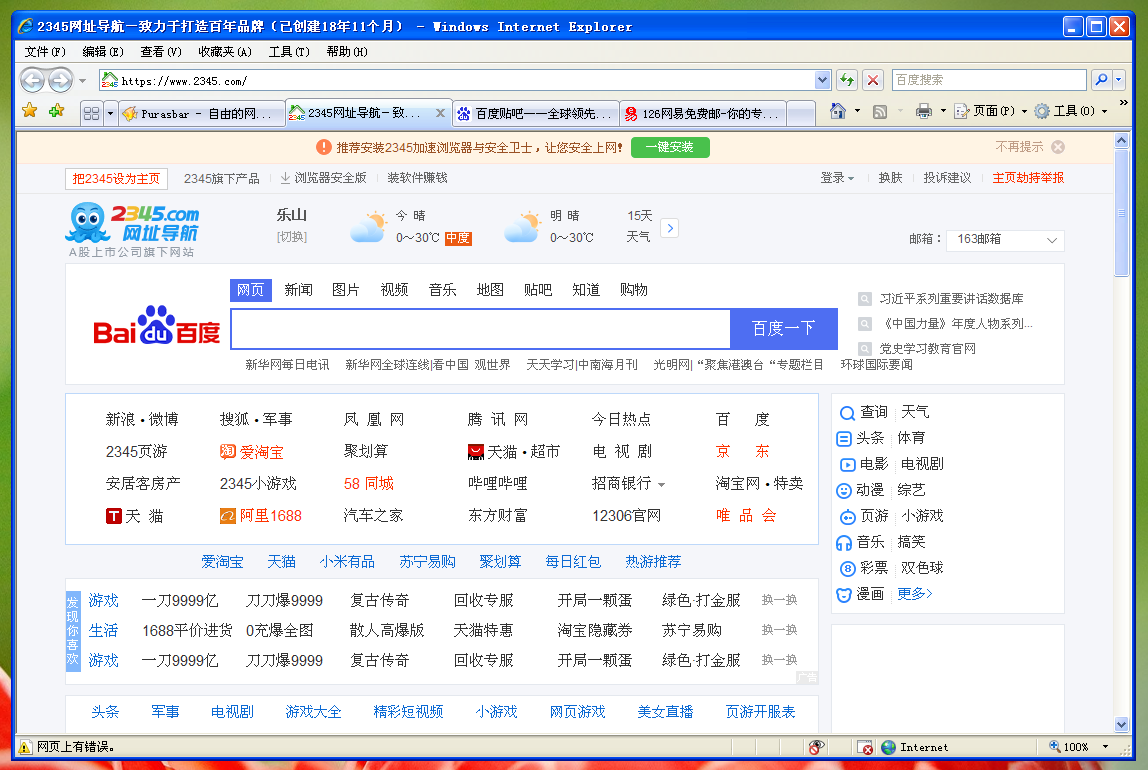Add to Favorites with the green plus star

[x=56, y=111]
